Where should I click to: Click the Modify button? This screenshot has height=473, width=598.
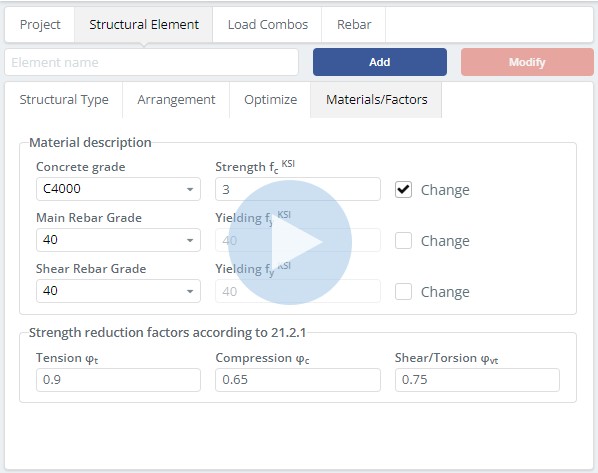(x=527, y=62)
